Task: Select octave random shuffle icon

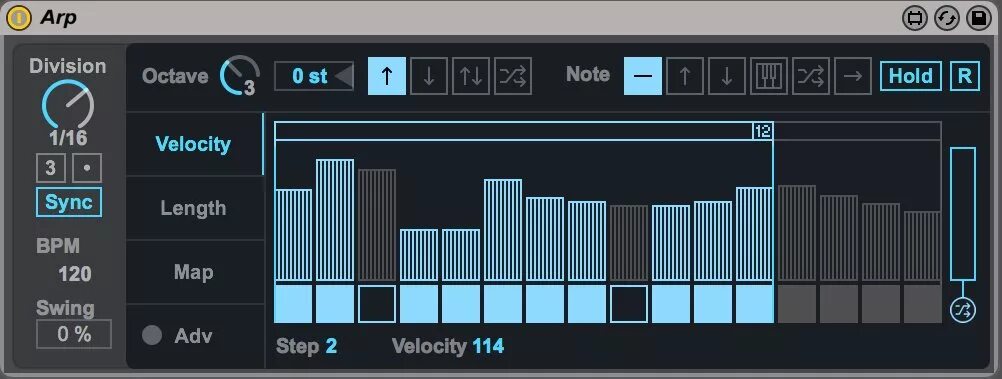Action: point(513,76)
